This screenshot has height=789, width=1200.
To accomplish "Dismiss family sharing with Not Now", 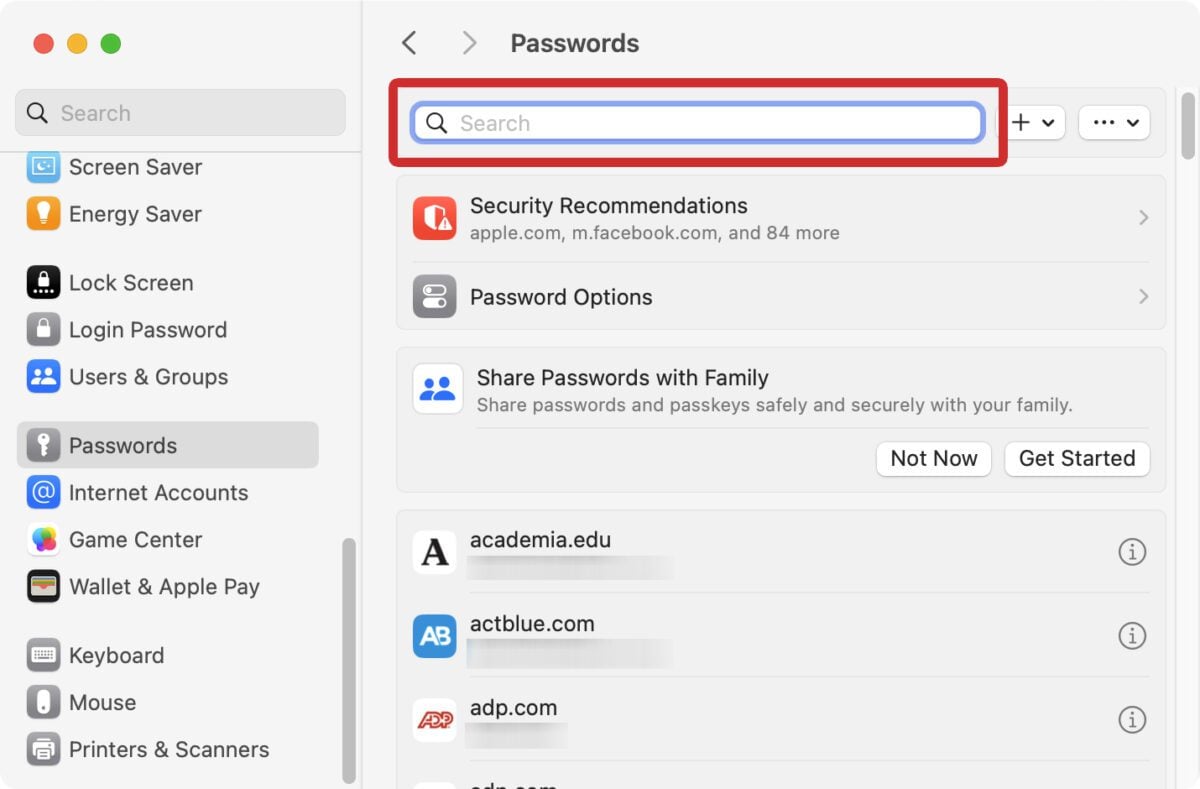I will (x=933, y=458).
